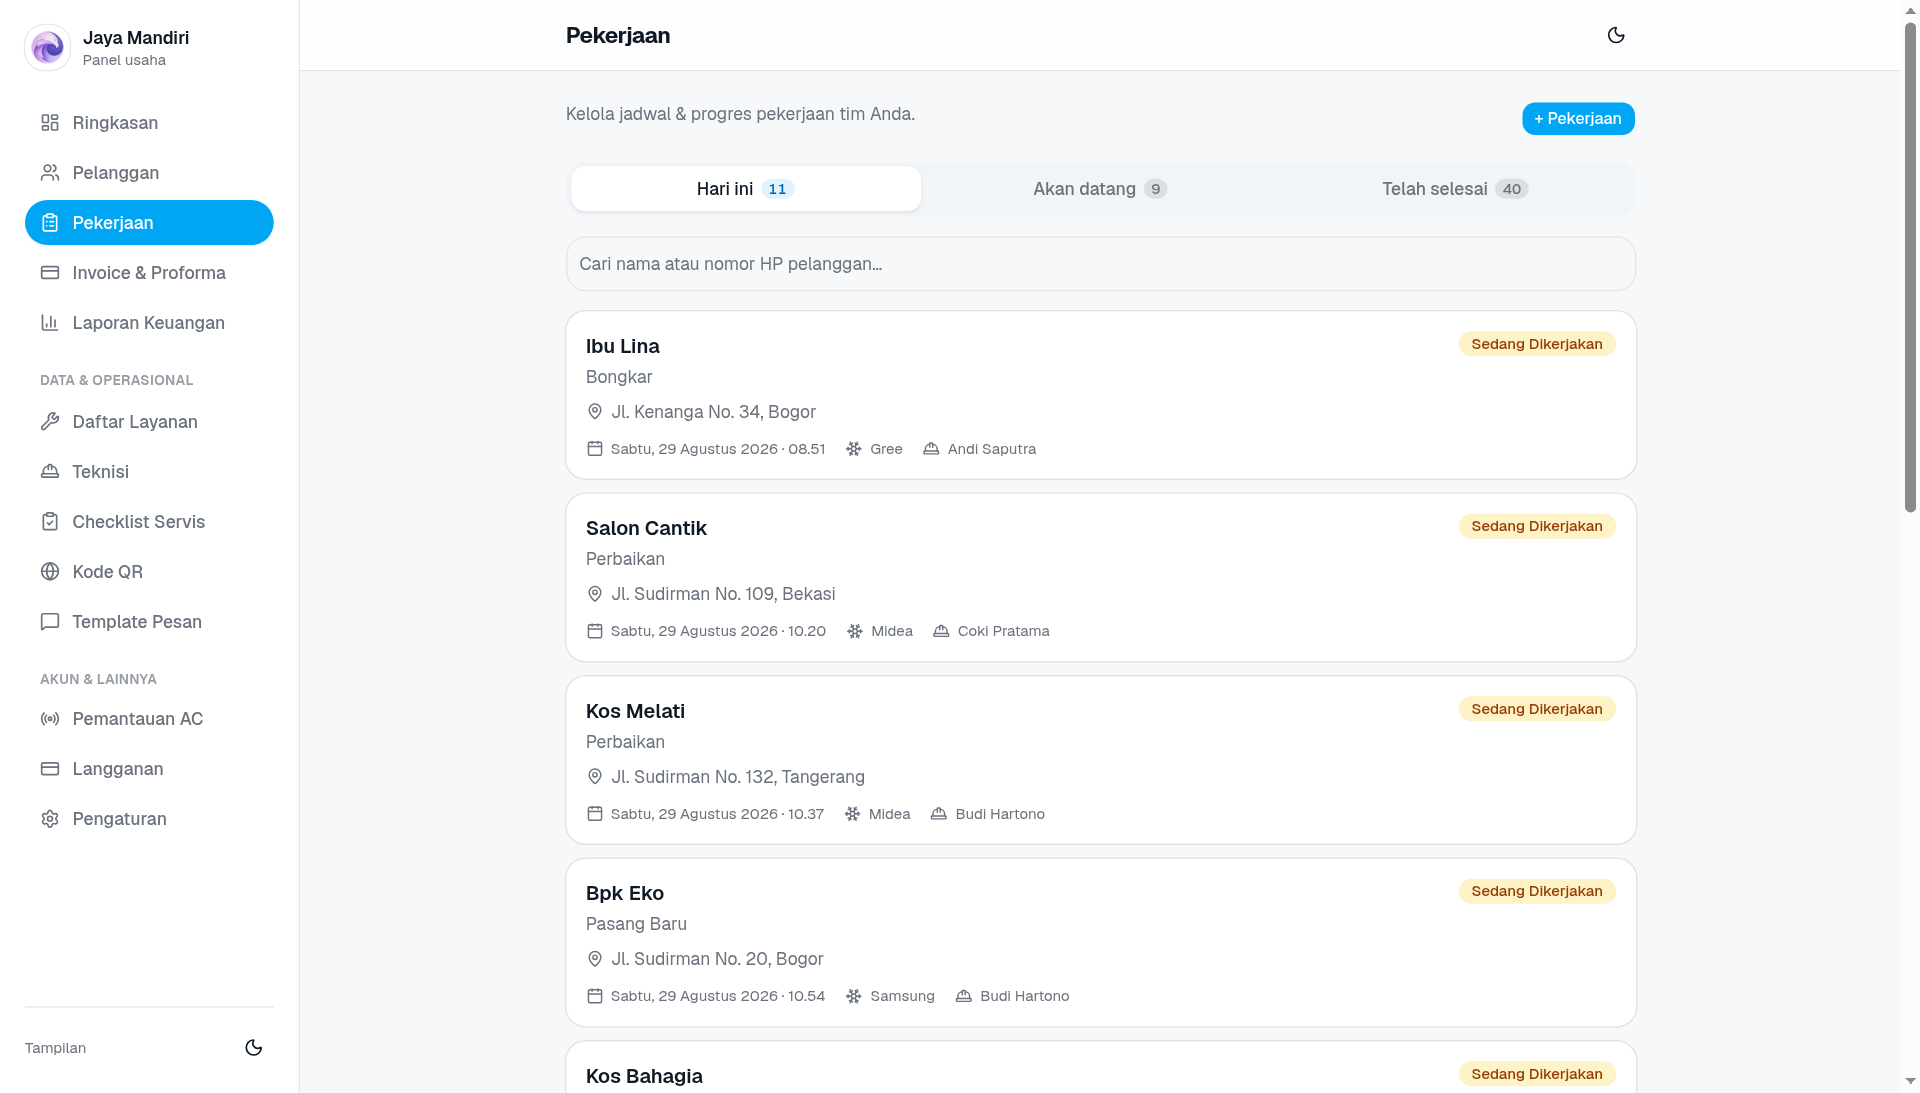Click the + Pekerjaan button
Image resolution: width=1920 pixels, height=1093 pixels.
point(1578,119)
